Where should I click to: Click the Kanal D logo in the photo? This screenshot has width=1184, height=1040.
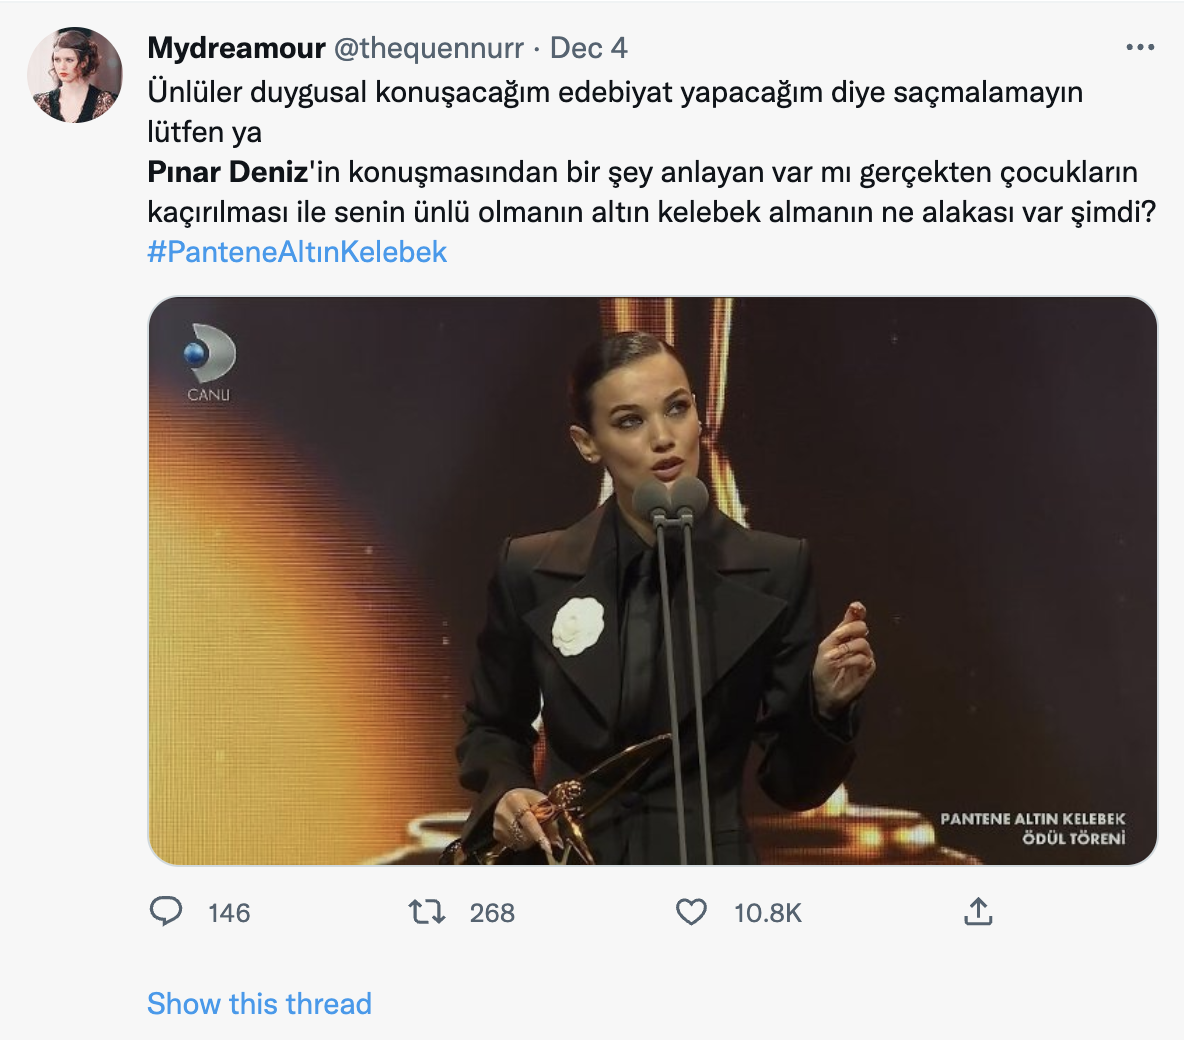click(209, 362)
